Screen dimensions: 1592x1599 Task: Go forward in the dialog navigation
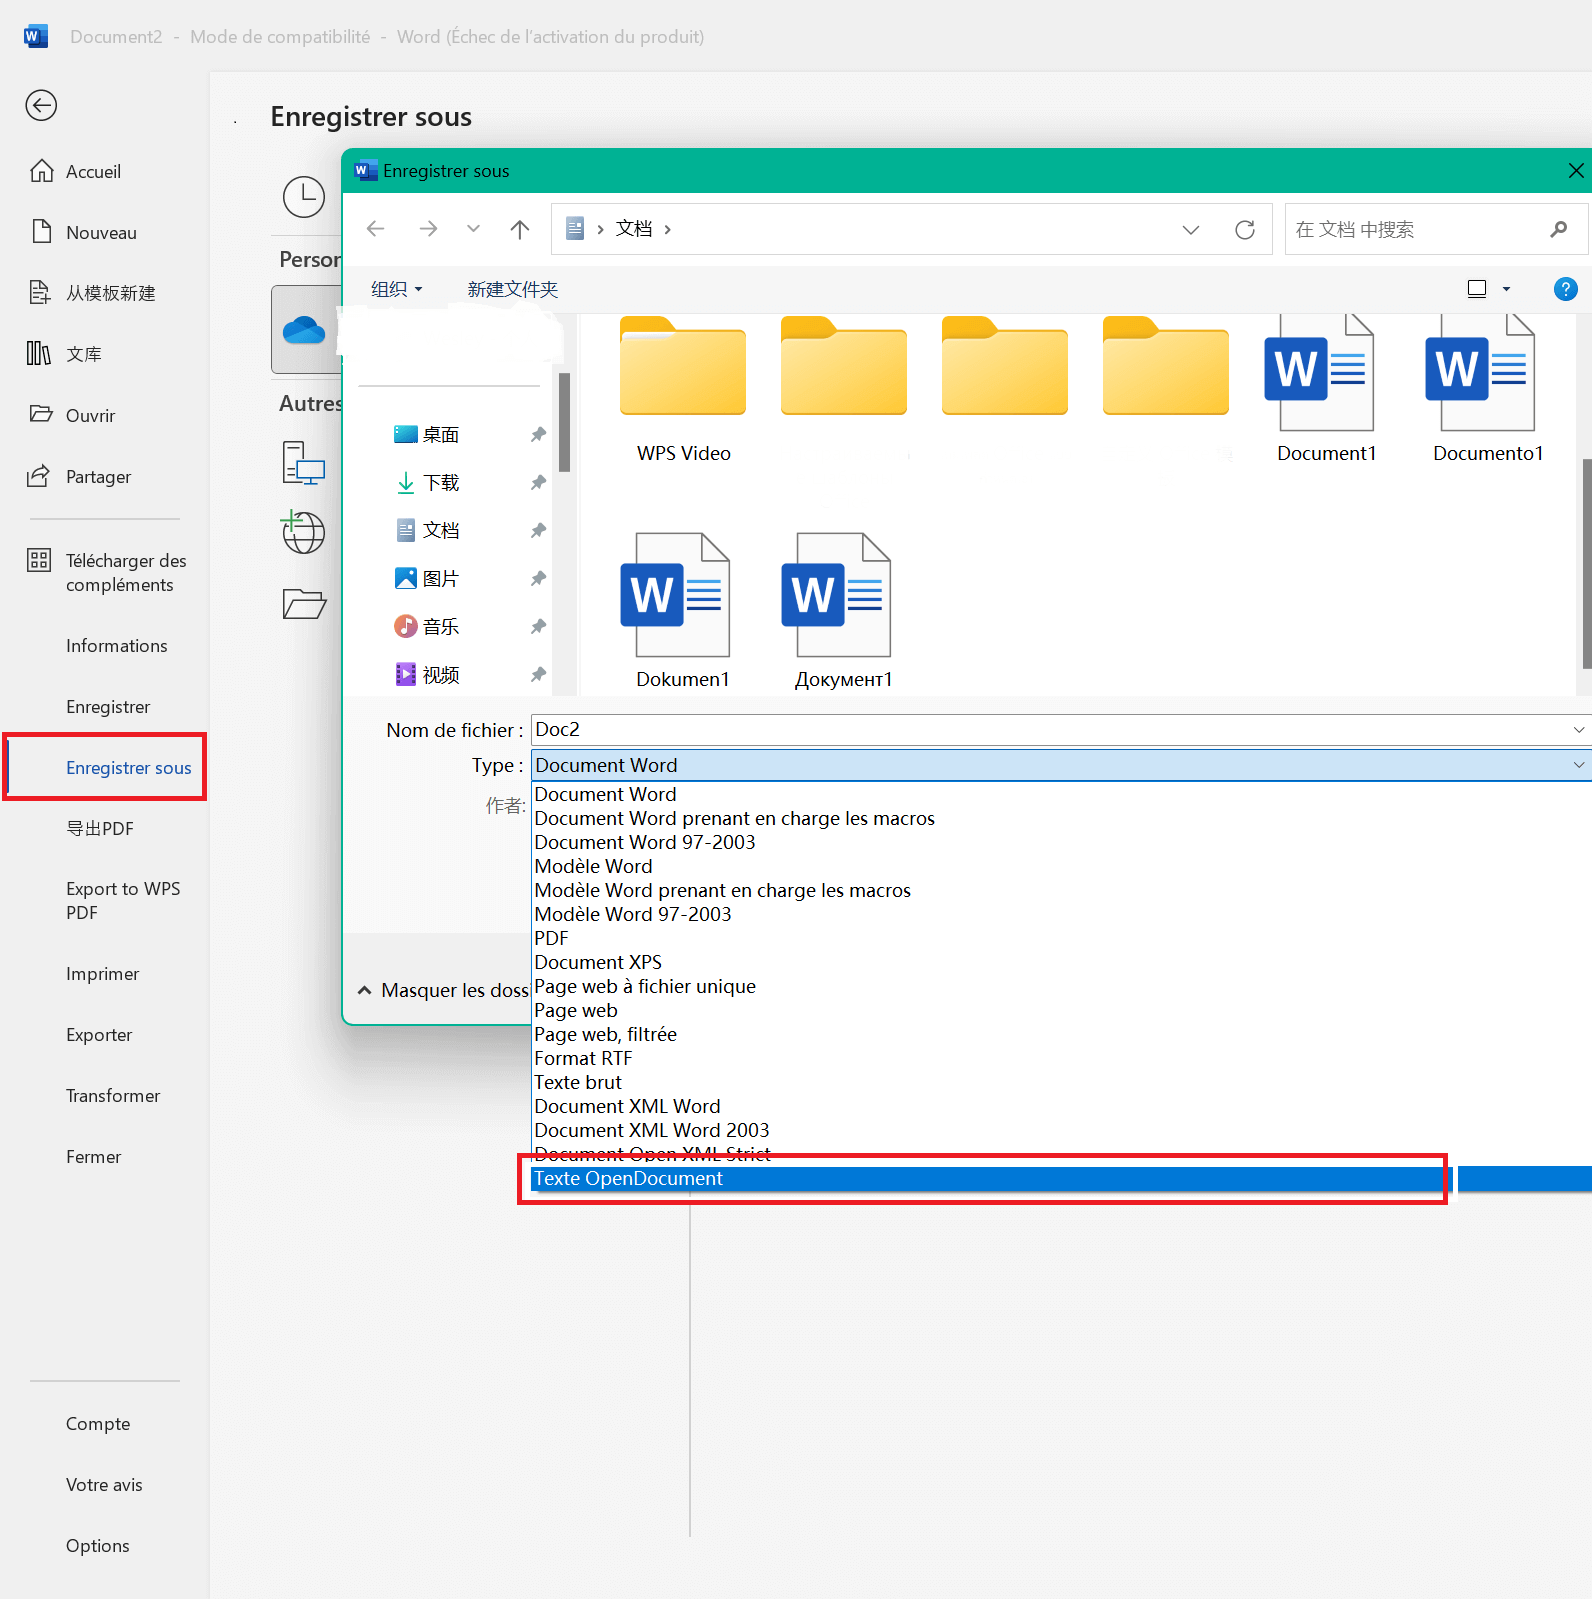click(x=428, y=229)
